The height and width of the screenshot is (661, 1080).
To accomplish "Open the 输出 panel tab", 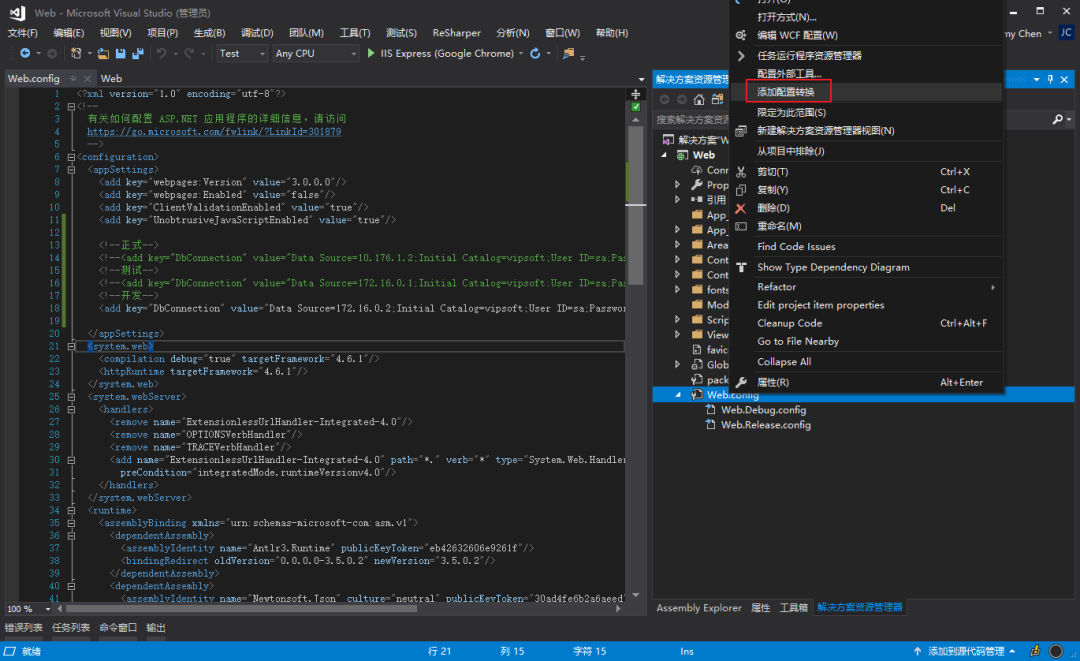I will (156, 627).
